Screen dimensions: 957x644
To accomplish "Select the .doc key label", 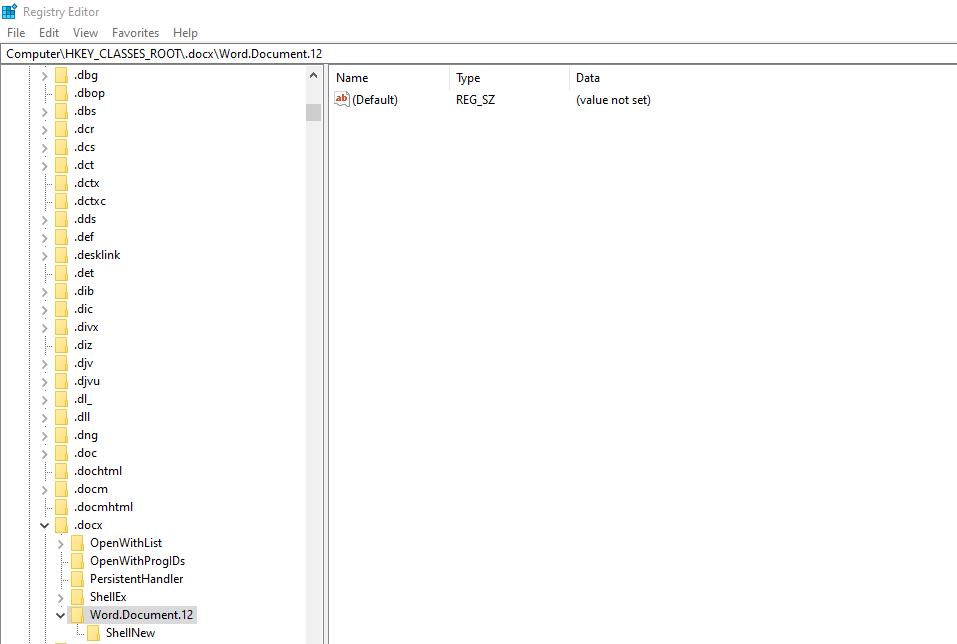I will tap(85, 453).
